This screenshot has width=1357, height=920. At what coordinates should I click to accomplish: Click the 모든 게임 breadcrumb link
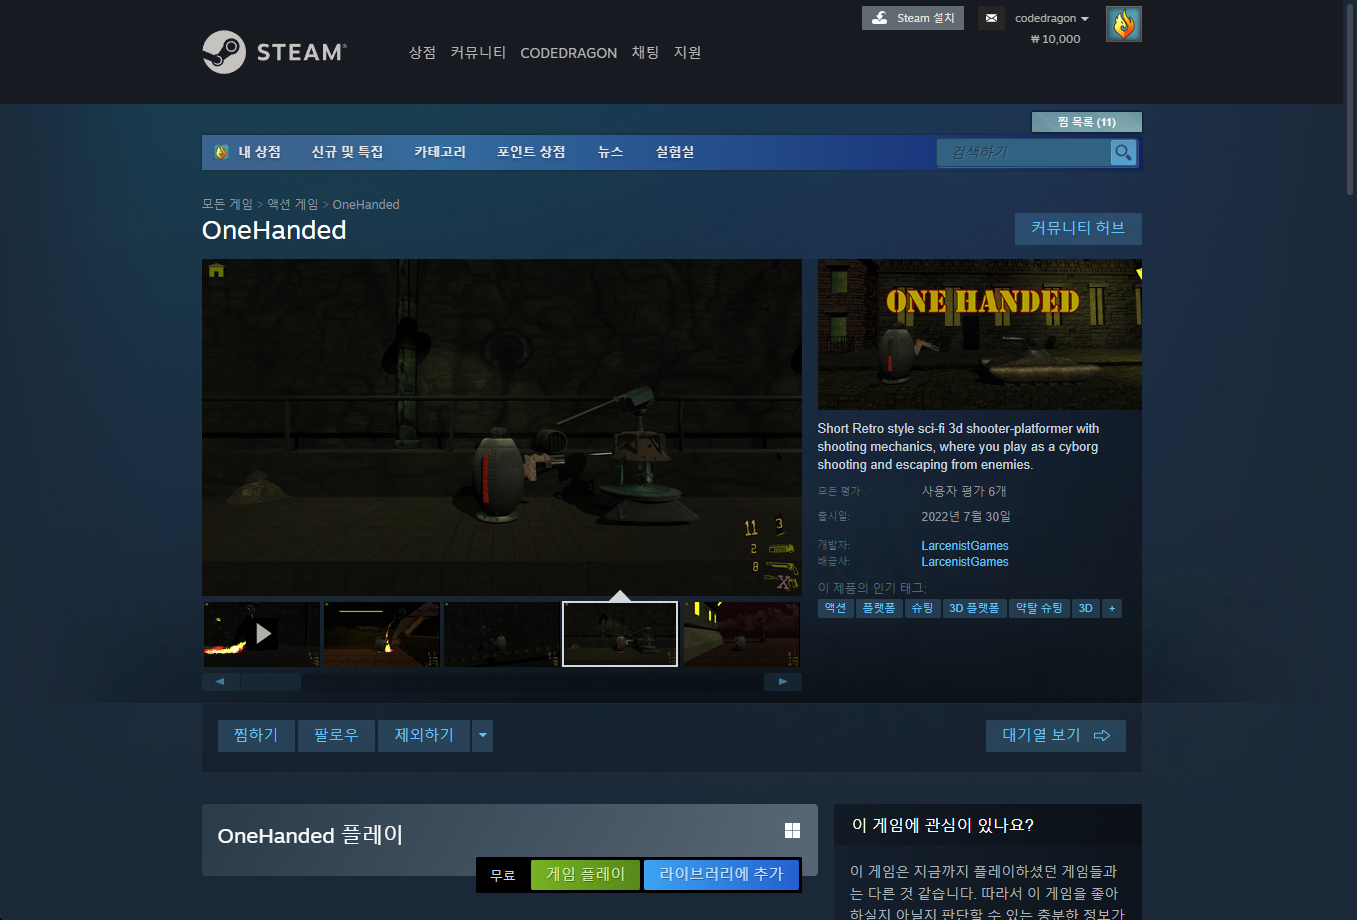tap(227, 204)
